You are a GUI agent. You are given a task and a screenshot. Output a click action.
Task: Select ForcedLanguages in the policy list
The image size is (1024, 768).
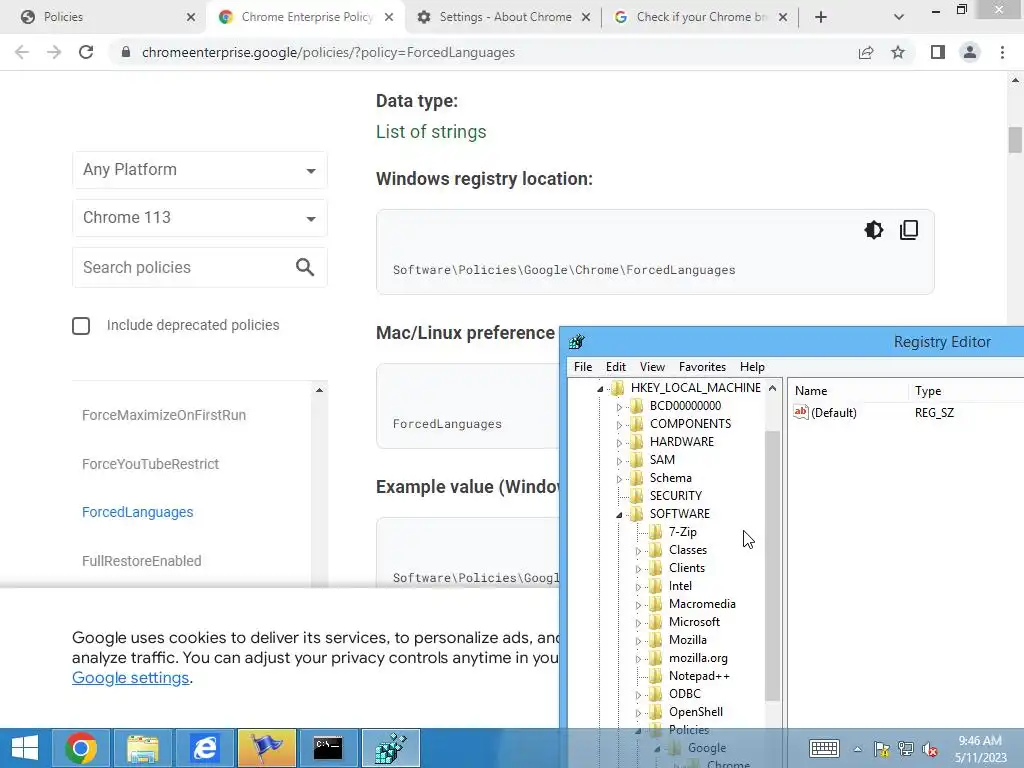tap(138, 512)
